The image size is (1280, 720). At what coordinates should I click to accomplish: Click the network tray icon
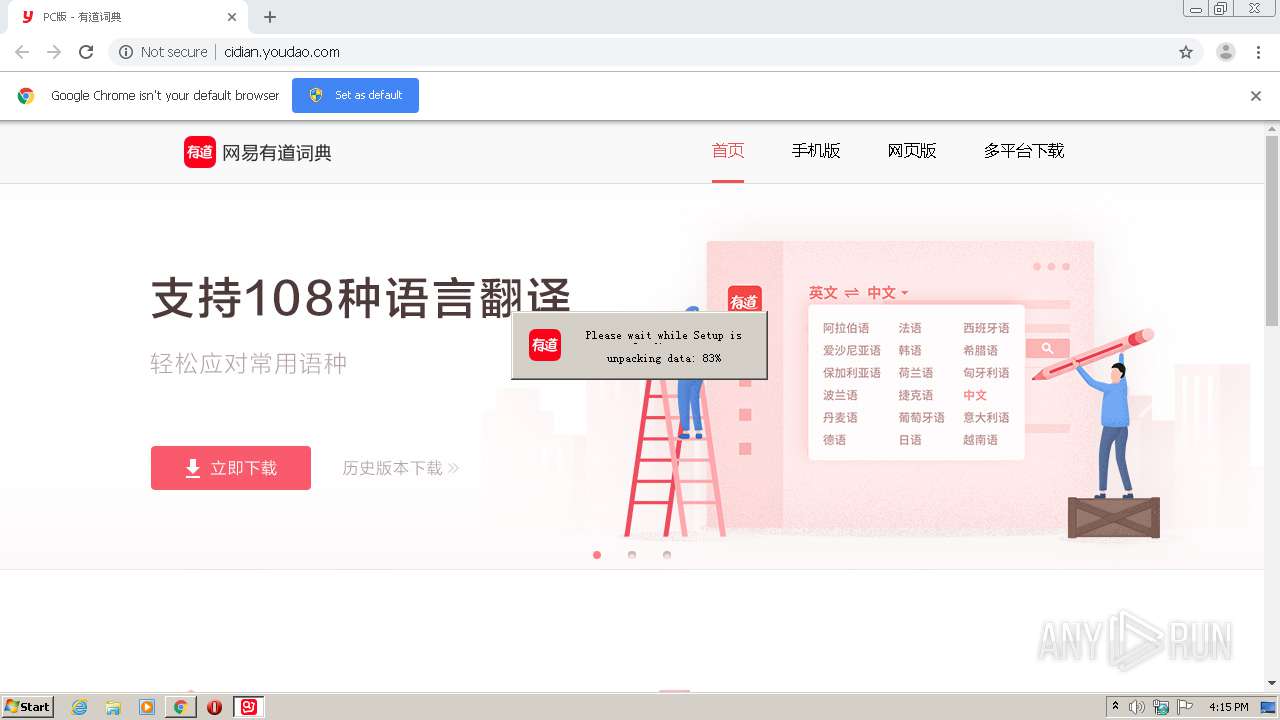[1161, 707]
